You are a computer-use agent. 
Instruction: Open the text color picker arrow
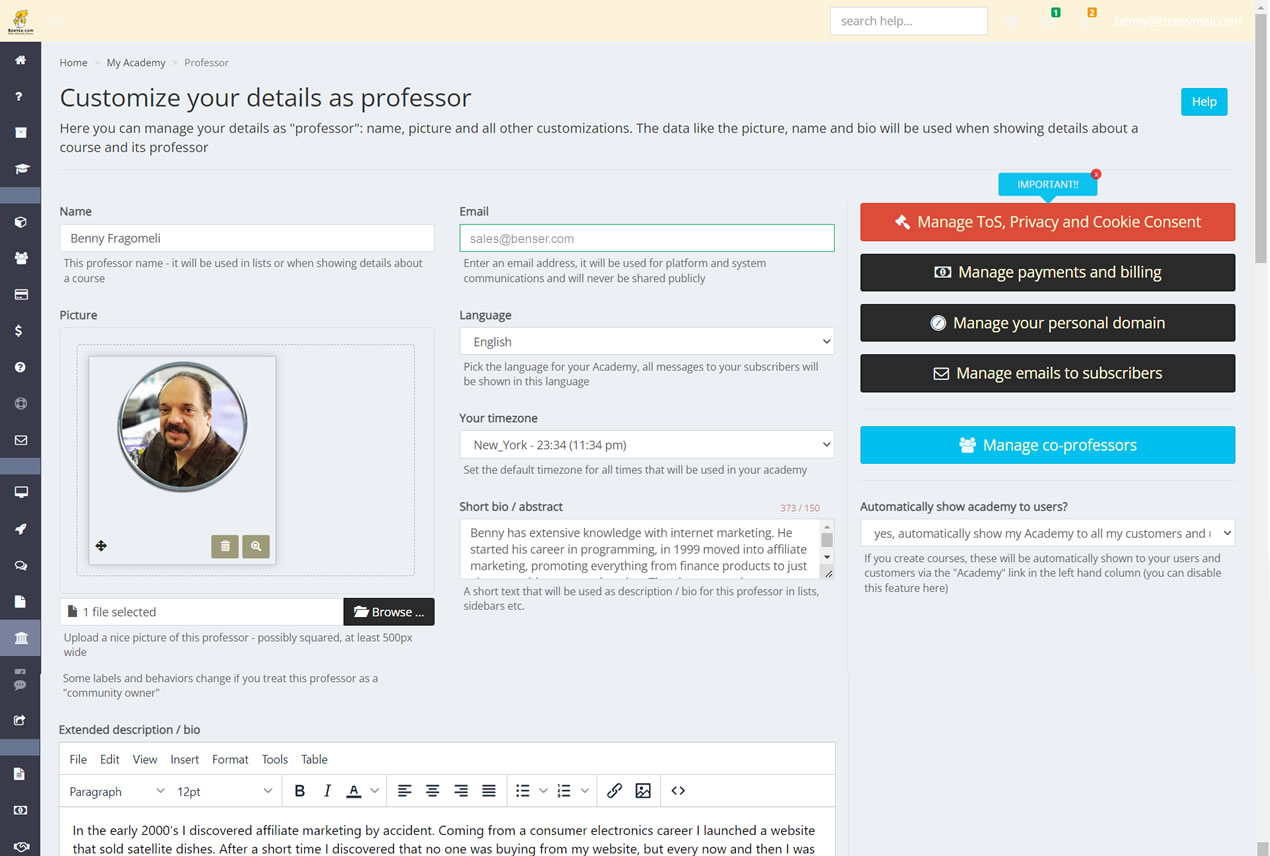click(375, 791)
